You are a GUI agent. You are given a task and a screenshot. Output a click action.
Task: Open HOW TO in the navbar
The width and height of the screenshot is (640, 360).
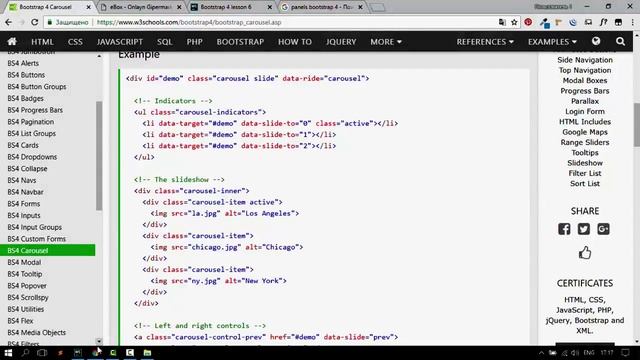coord(295,42)
